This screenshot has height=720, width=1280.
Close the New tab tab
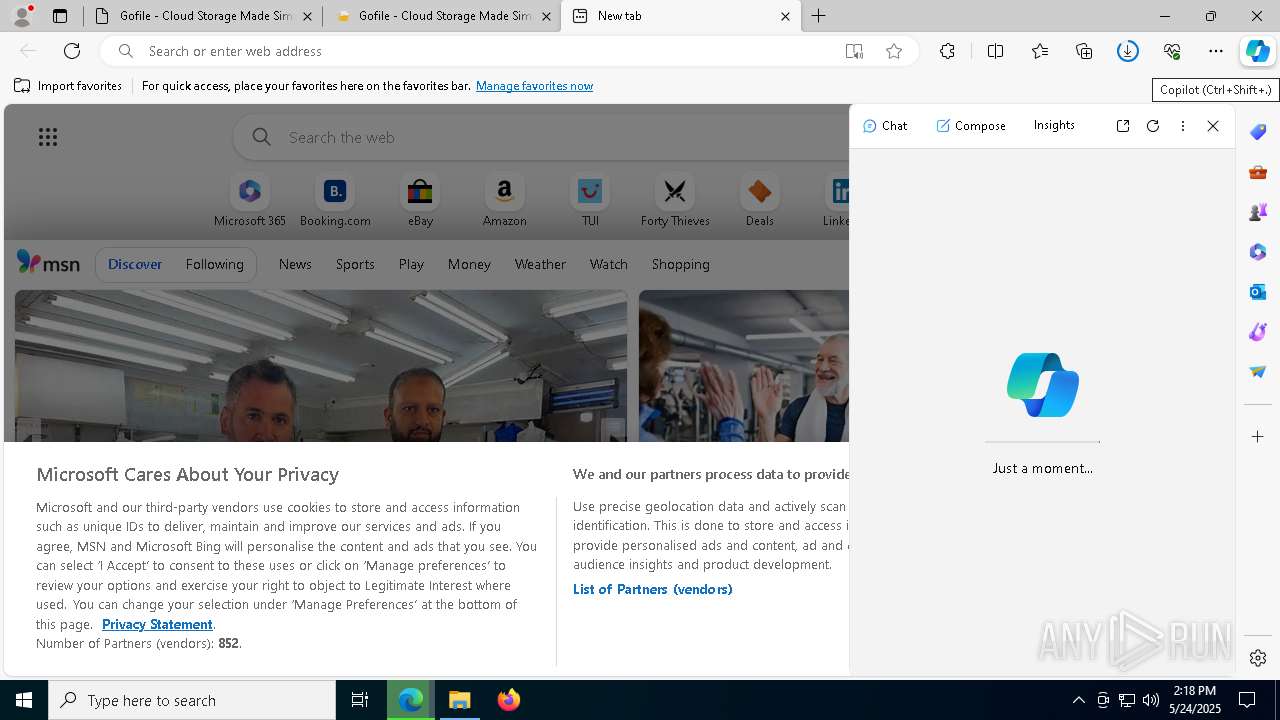[785, 16]
